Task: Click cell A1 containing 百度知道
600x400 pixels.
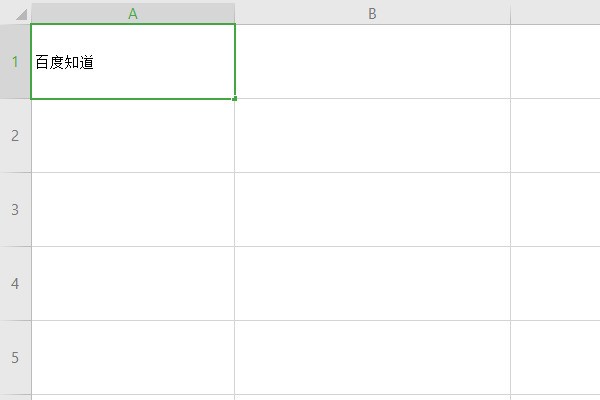Action: pyautogui.click(x=133, y=62)
